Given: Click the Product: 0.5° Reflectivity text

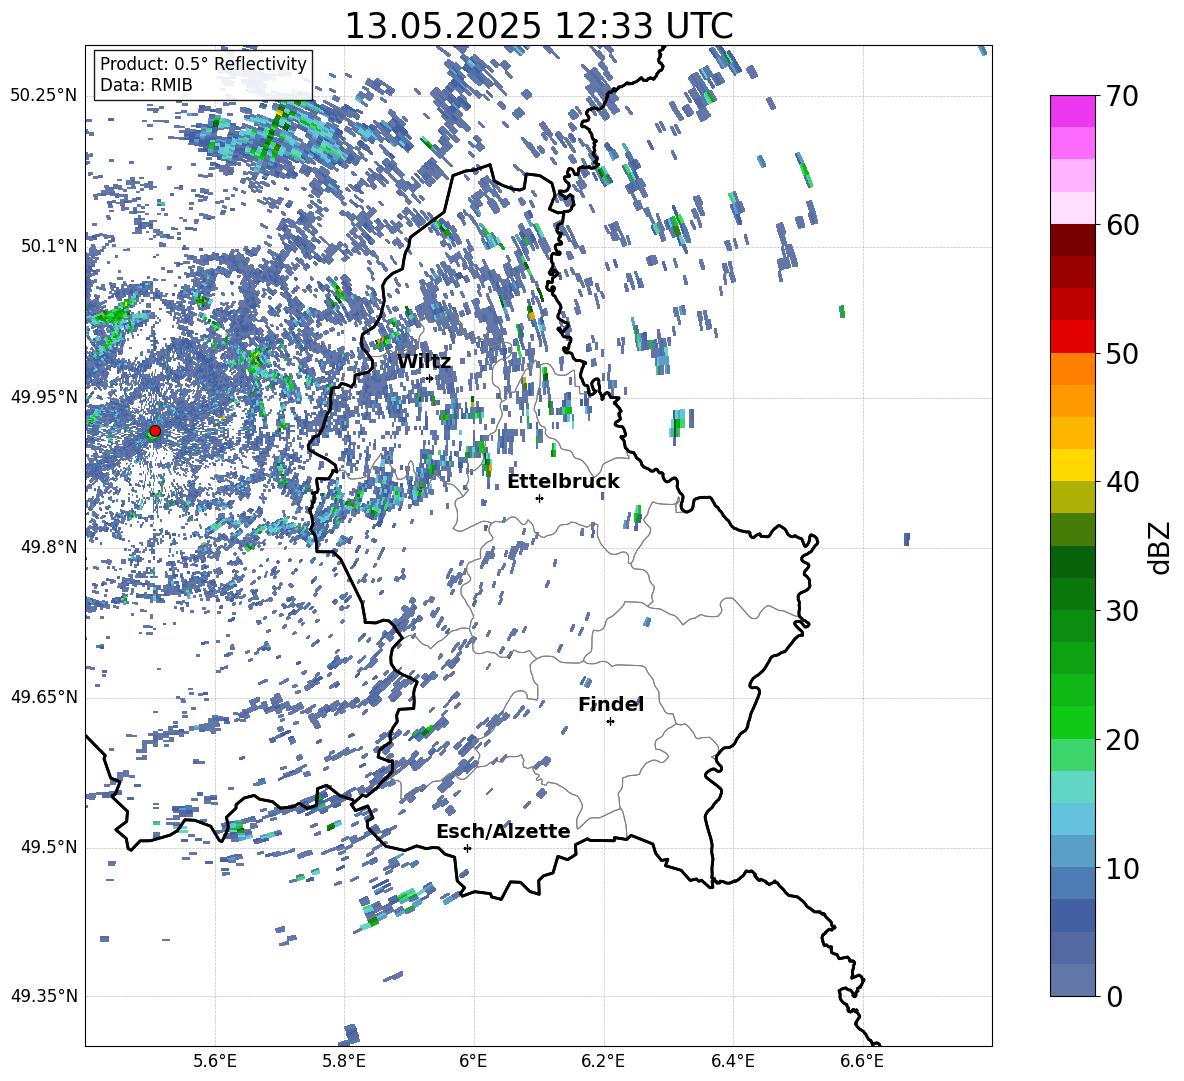Looking at the screenshot, I should tap(203, 64).
